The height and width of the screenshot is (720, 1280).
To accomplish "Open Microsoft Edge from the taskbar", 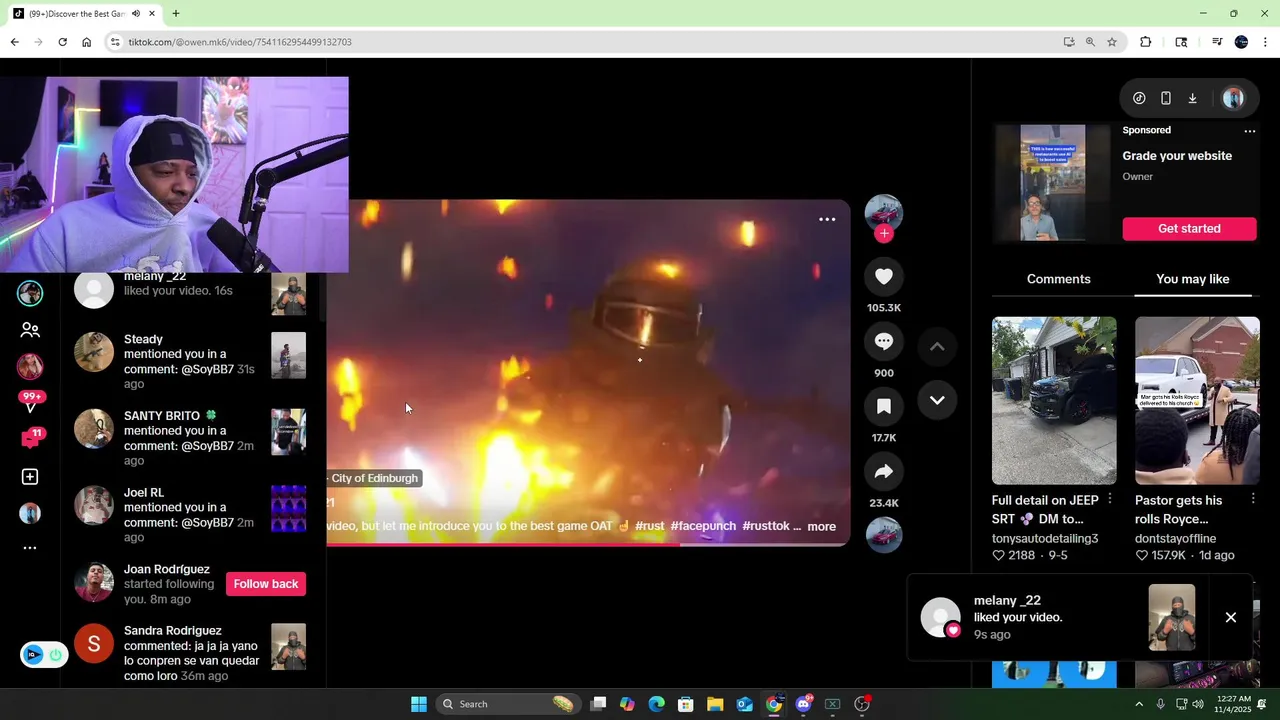I will pyautogui.click(x=656, y=704).
